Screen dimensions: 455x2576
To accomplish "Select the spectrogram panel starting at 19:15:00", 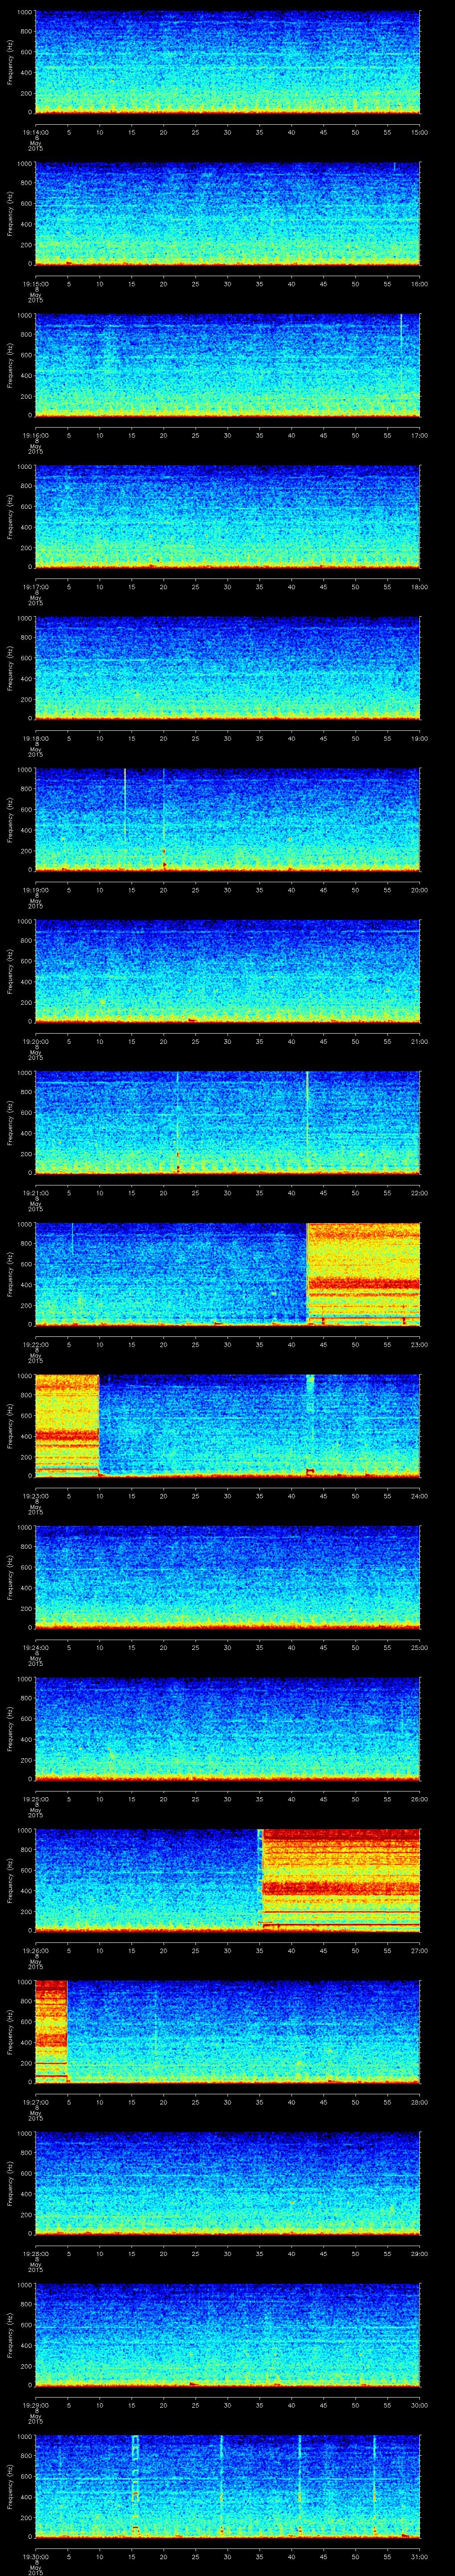I will click(x=227, y=214).
